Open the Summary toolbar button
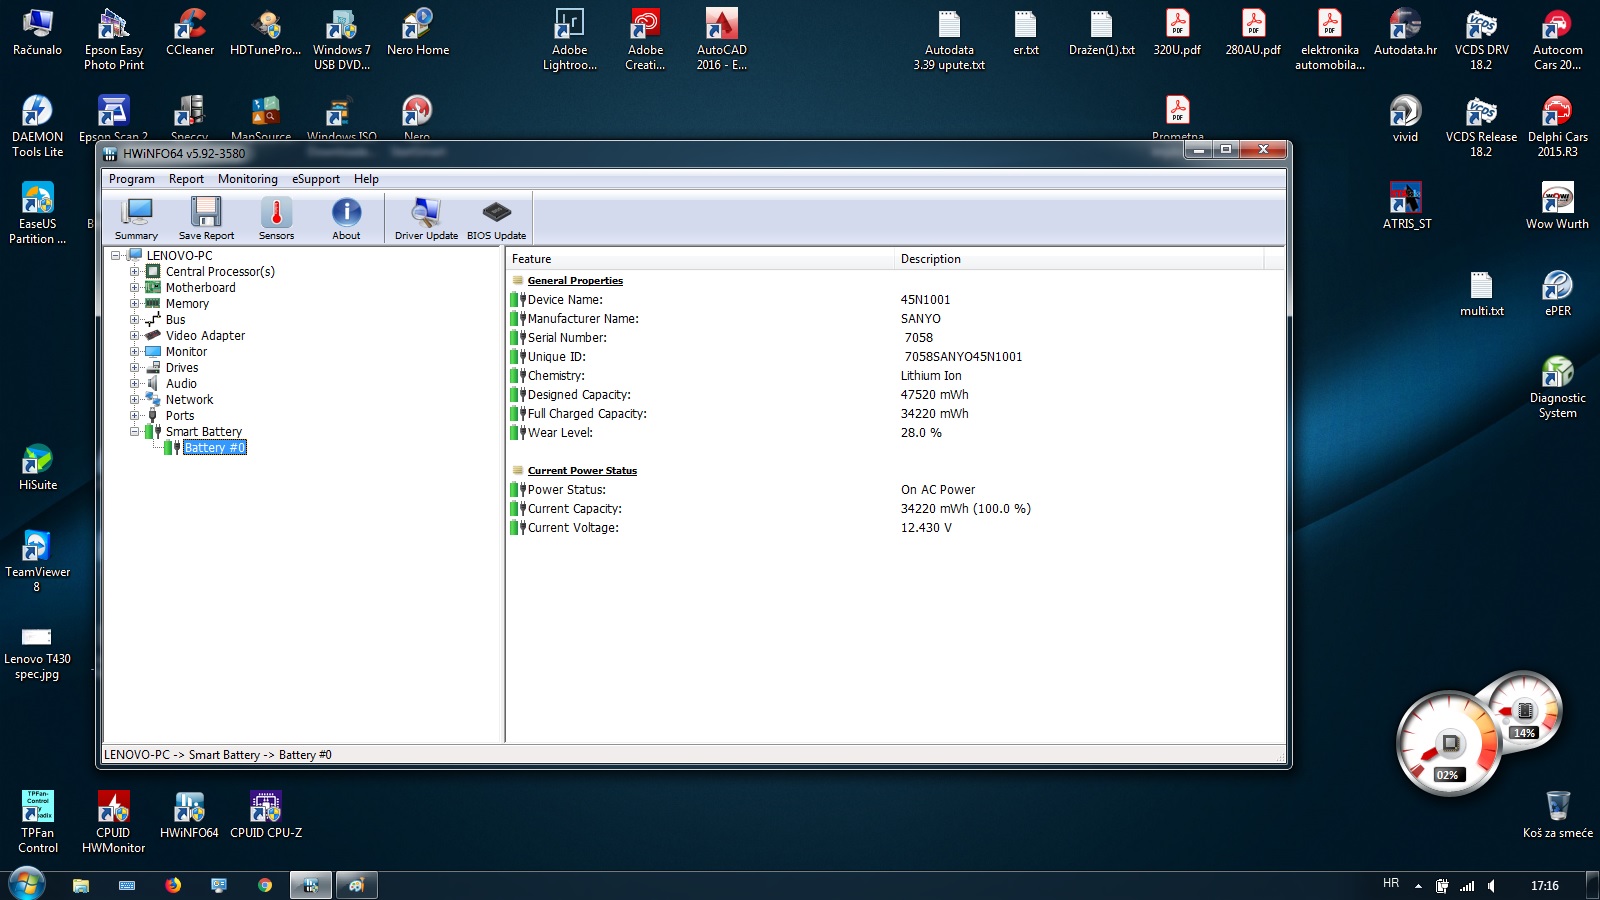Viewport: 1600px width, 900px height. 136,218
